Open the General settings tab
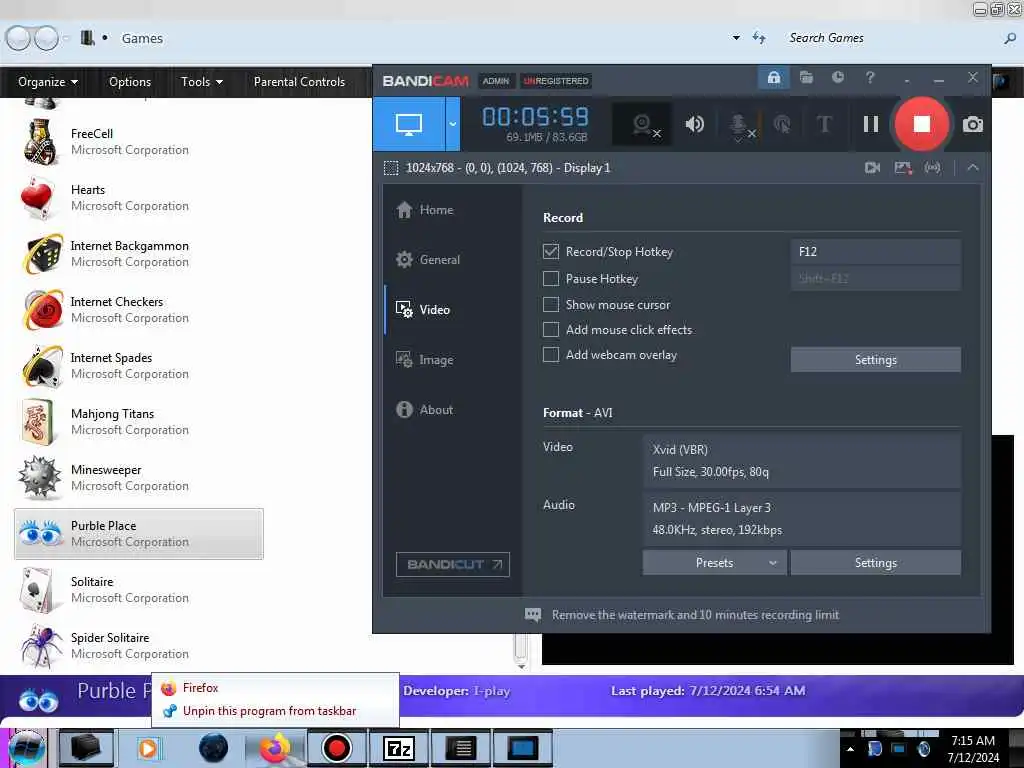This screenshot has width=1024, height=768. pos(428,259)
